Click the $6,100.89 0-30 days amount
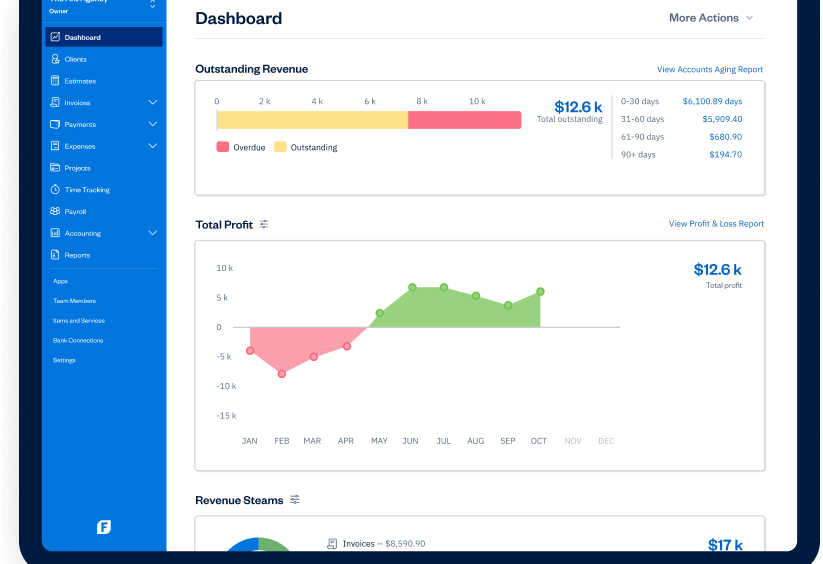The height and width of the screenshot is (564, 823). click(712, 101)
